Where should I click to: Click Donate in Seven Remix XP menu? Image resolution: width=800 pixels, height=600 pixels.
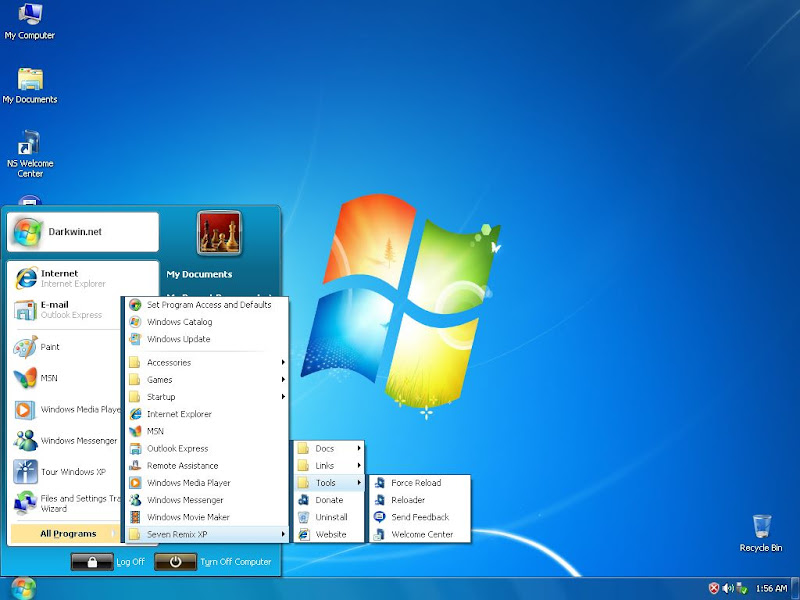329,500
